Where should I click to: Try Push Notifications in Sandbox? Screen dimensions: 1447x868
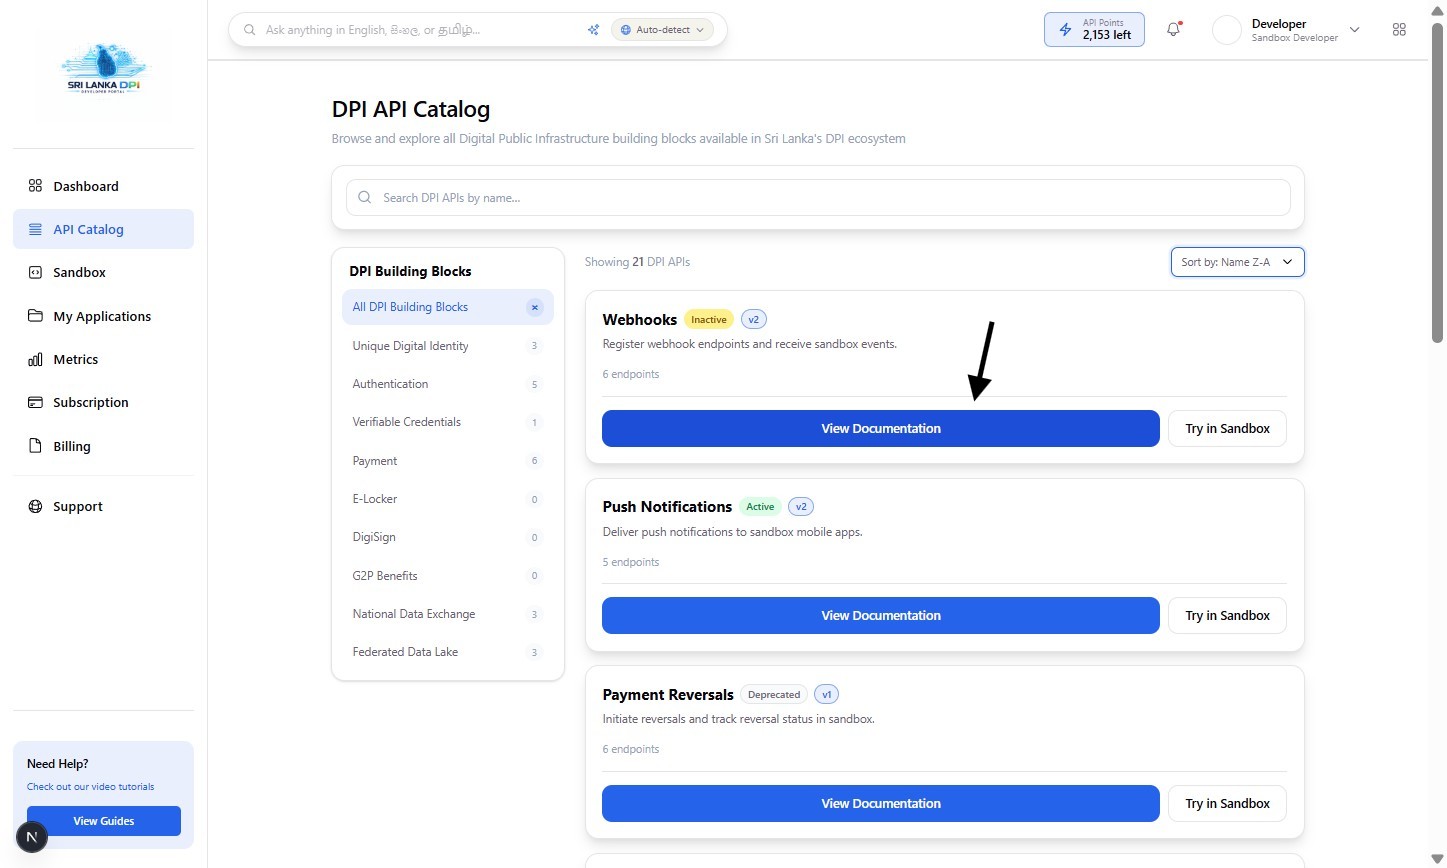(x=1227, y=615)
